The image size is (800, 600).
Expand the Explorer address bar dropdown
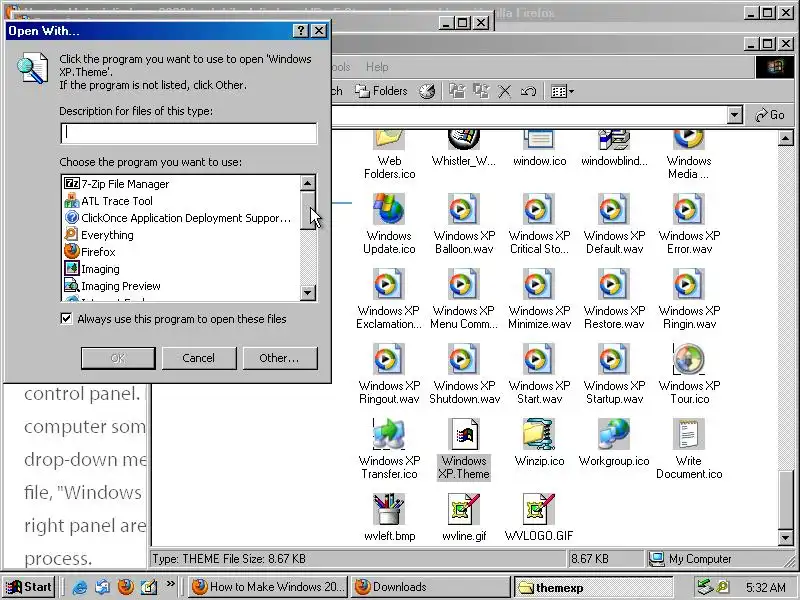[x=734, y=115]
